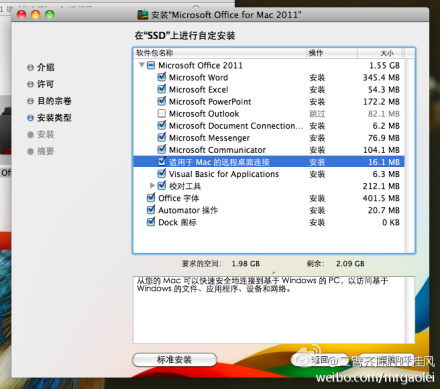The image size is (440, 389).
Task: Toggle the Microsoft Office 2011 parent checkbox
Action: click(151, 65)
